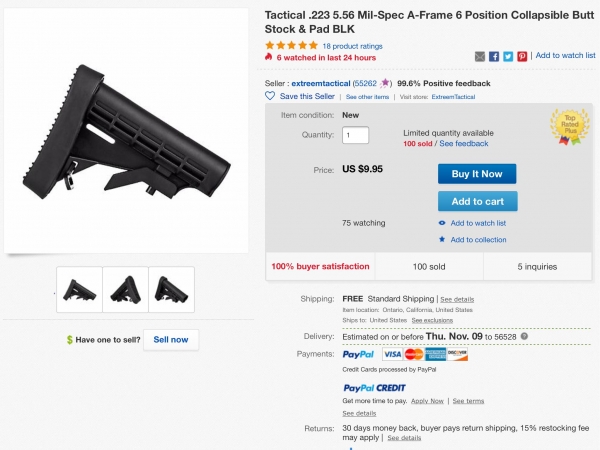This screenshot has width=600, height=450.
Task: Click the Sell now button
Action: [171, 340]
